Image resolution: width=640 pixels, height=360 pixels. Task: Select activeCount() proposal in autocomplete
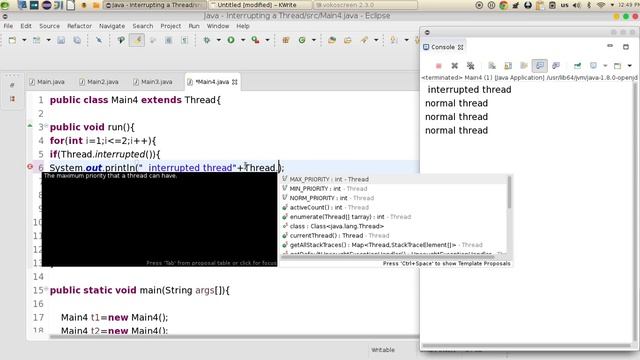click(x=394, y=207)
